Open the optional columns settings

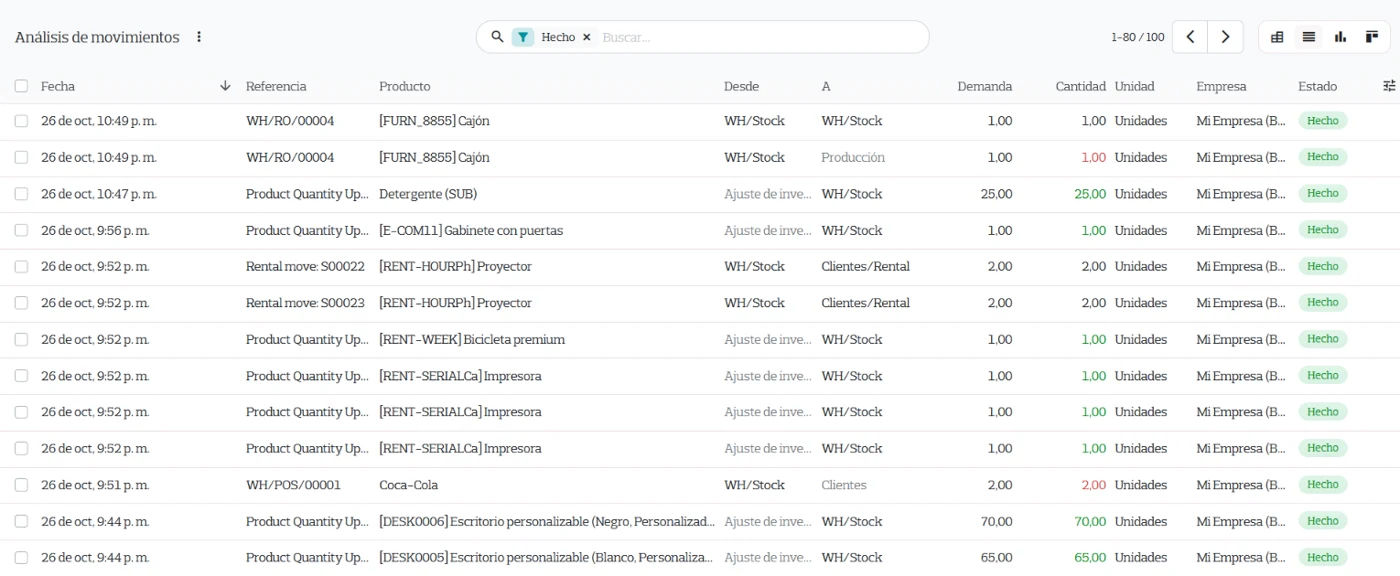click(x=1389, y=86)
